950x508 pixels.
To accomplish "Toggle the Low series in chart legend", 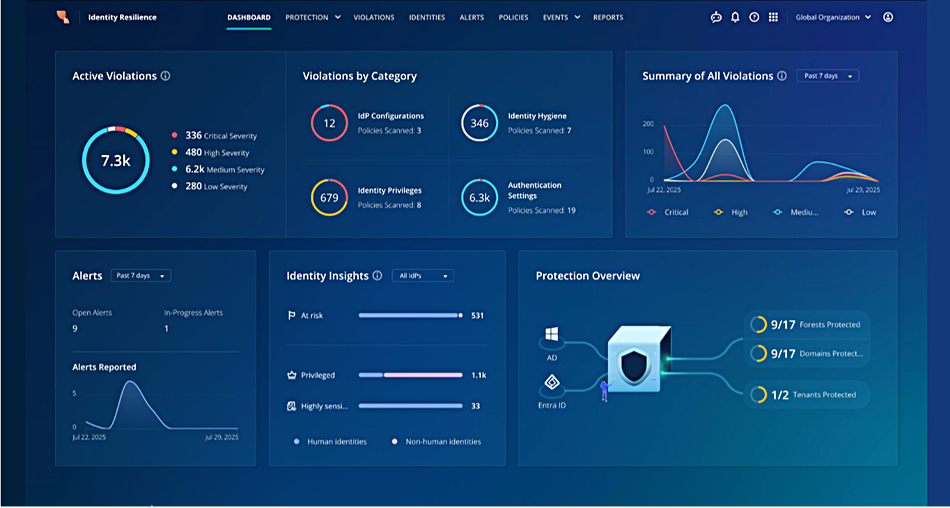I will coord(862,212).
